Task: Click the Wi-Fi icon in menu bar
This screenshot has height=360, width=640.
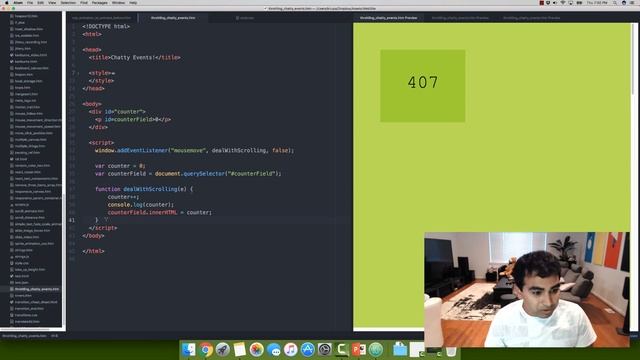Action: pyautogui.click(x=562, y=2)
